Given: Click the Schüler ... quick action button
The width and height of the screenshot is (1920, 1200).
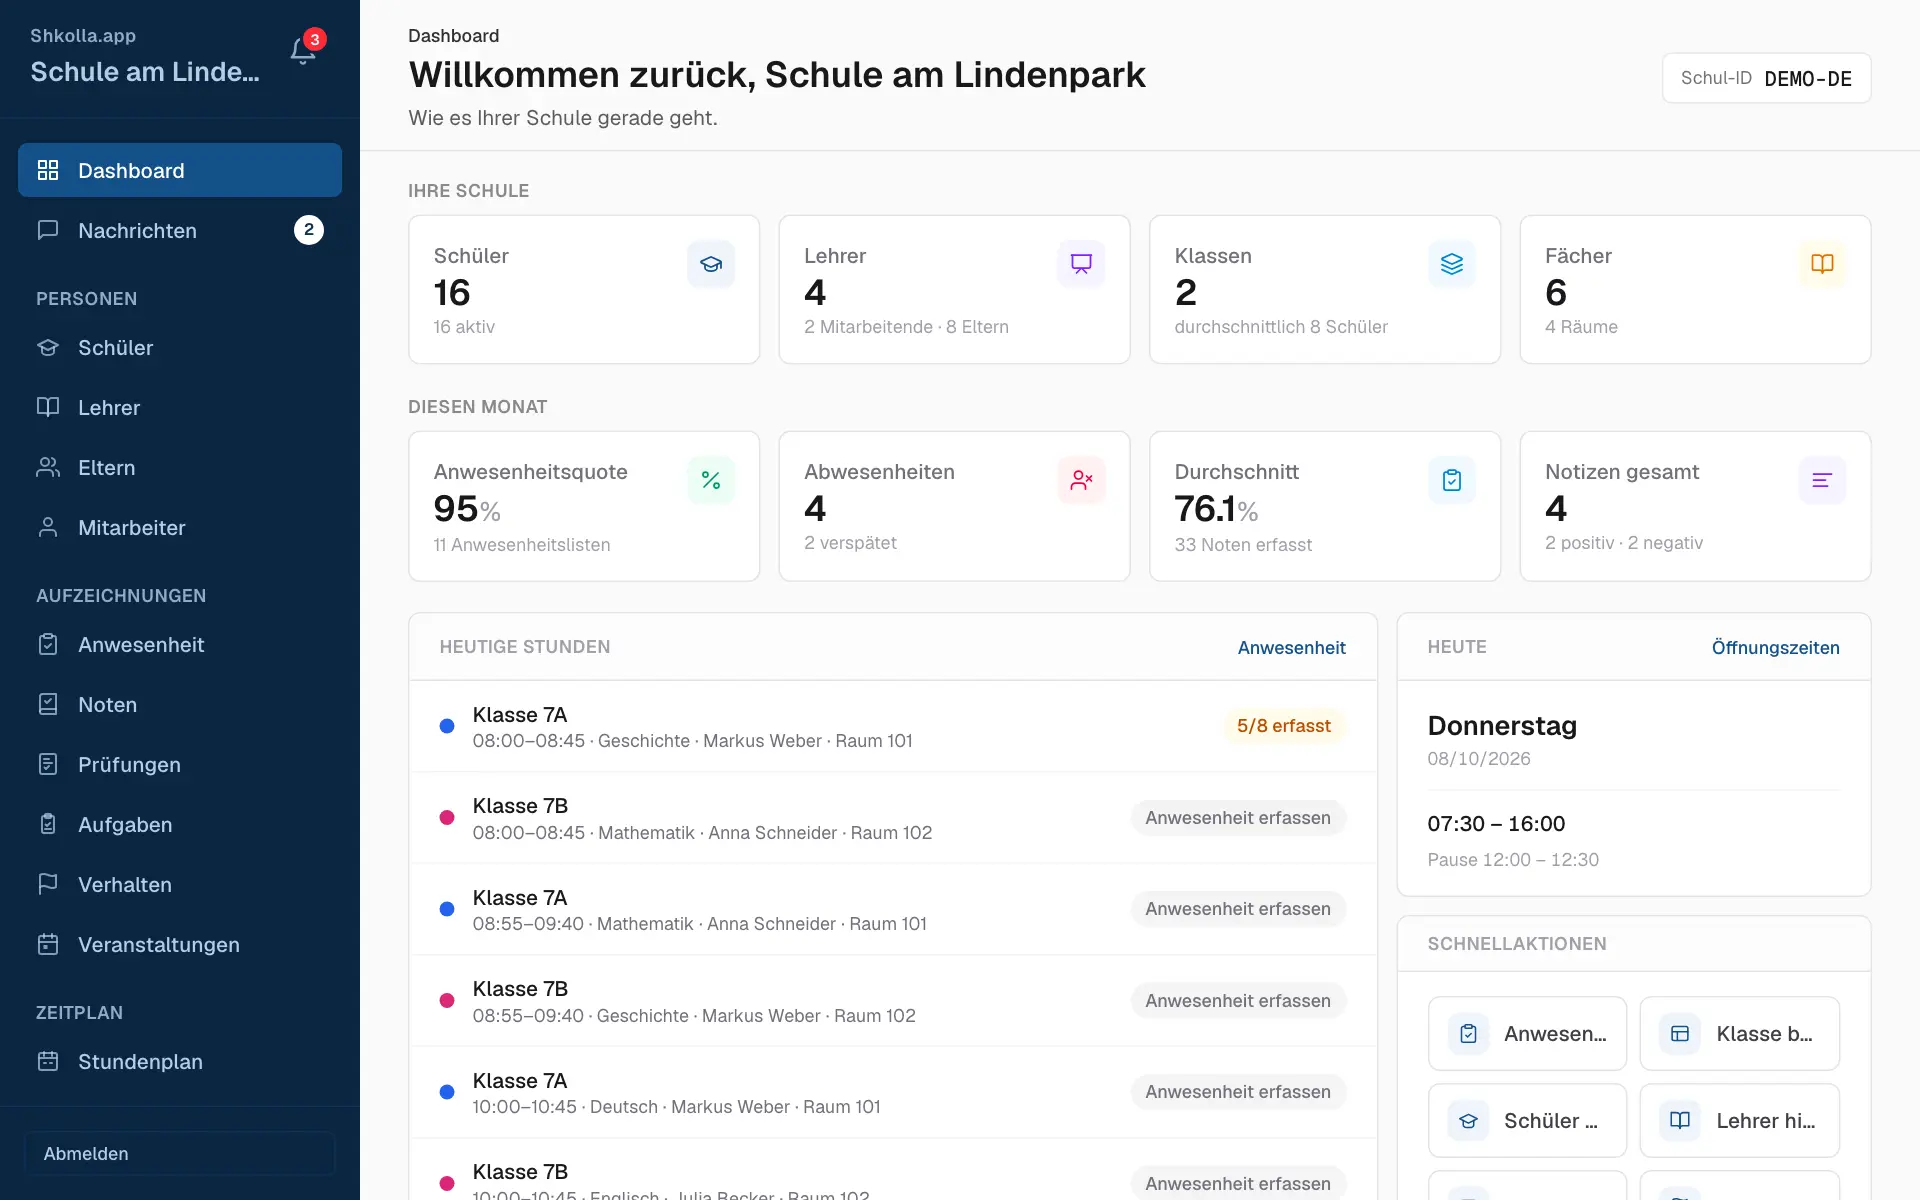Looking at the screenshot, I should (x=1527, y=1121).
